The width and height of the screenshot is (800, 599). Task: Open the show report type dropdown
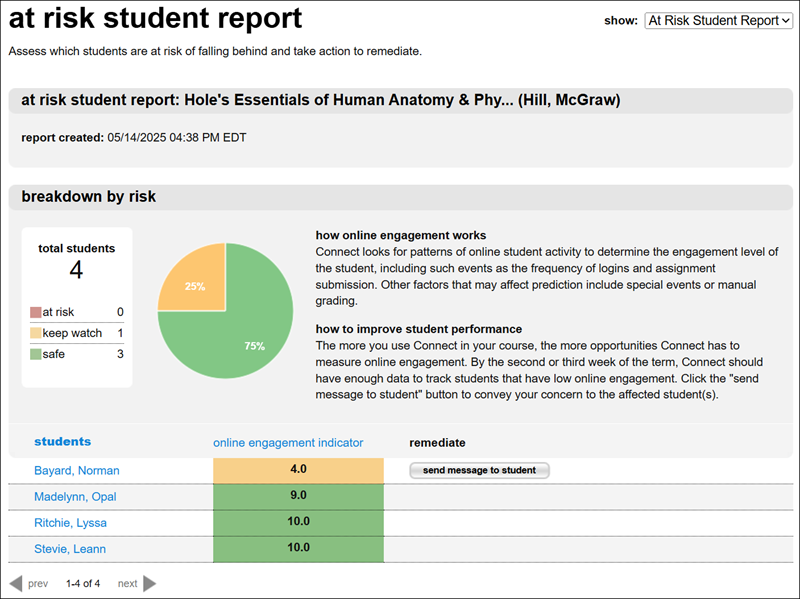click(x=718, y=20)
